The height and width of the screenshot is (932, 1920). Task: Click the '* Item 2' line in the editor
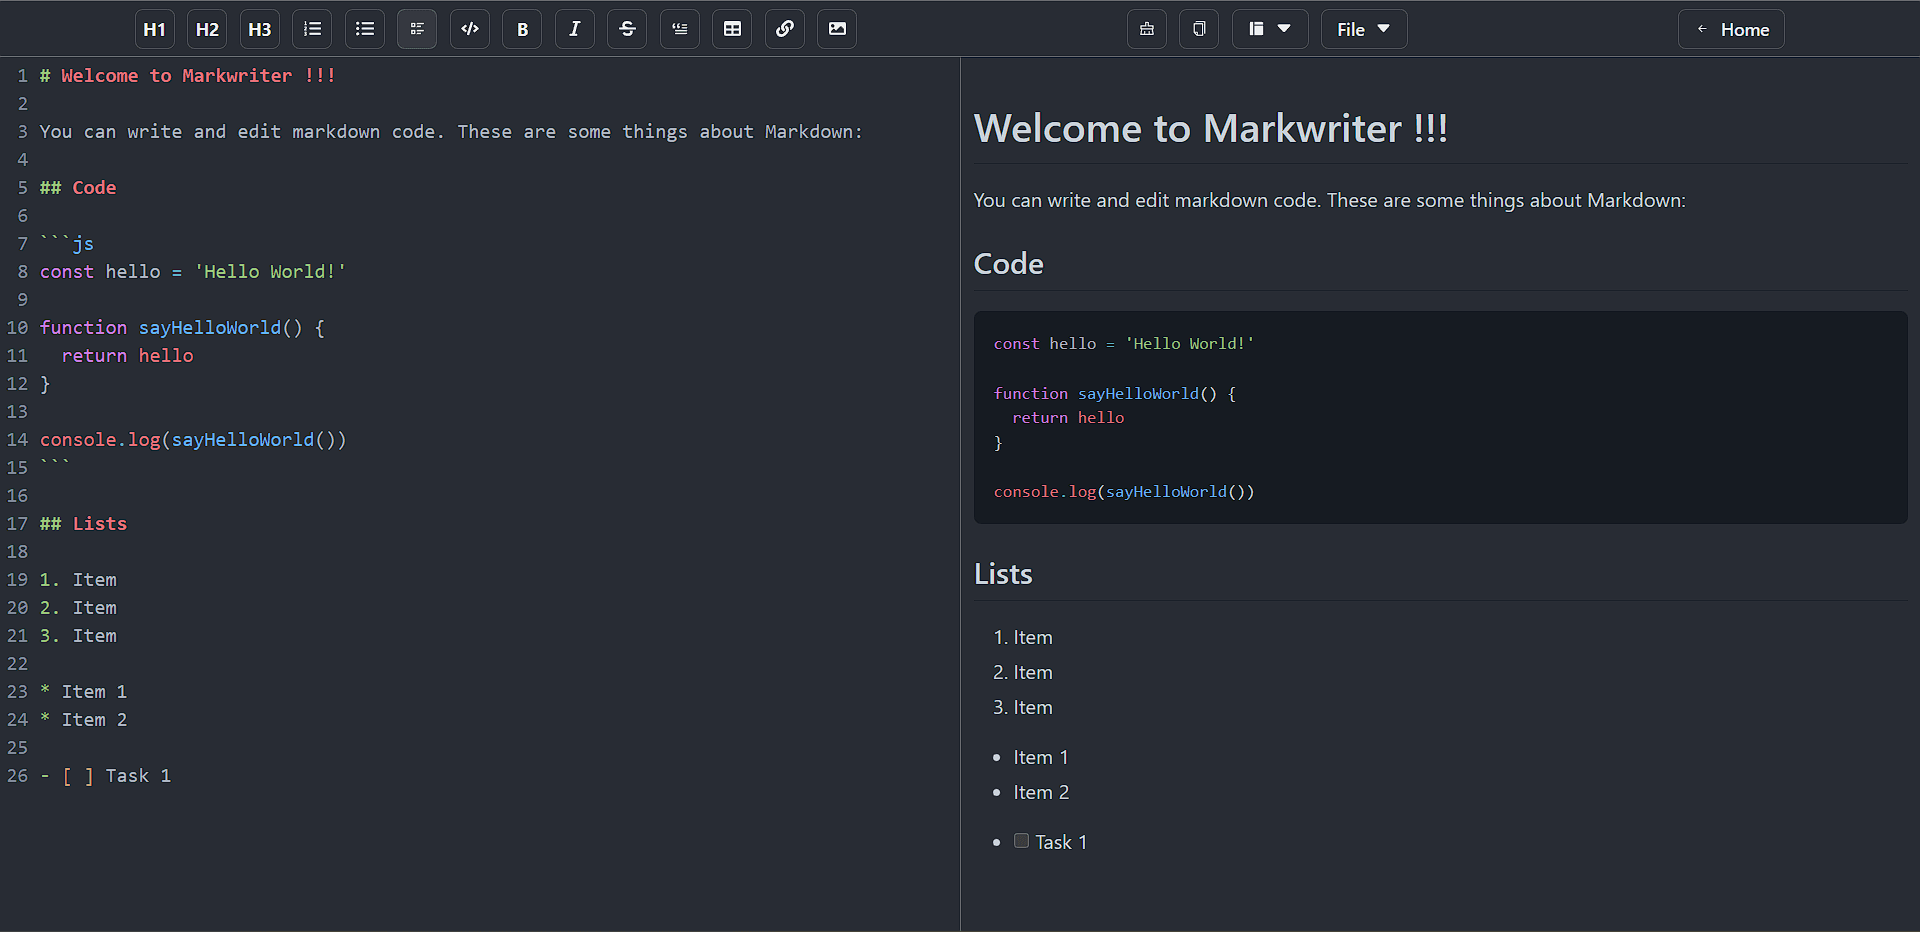pos(84,720)
